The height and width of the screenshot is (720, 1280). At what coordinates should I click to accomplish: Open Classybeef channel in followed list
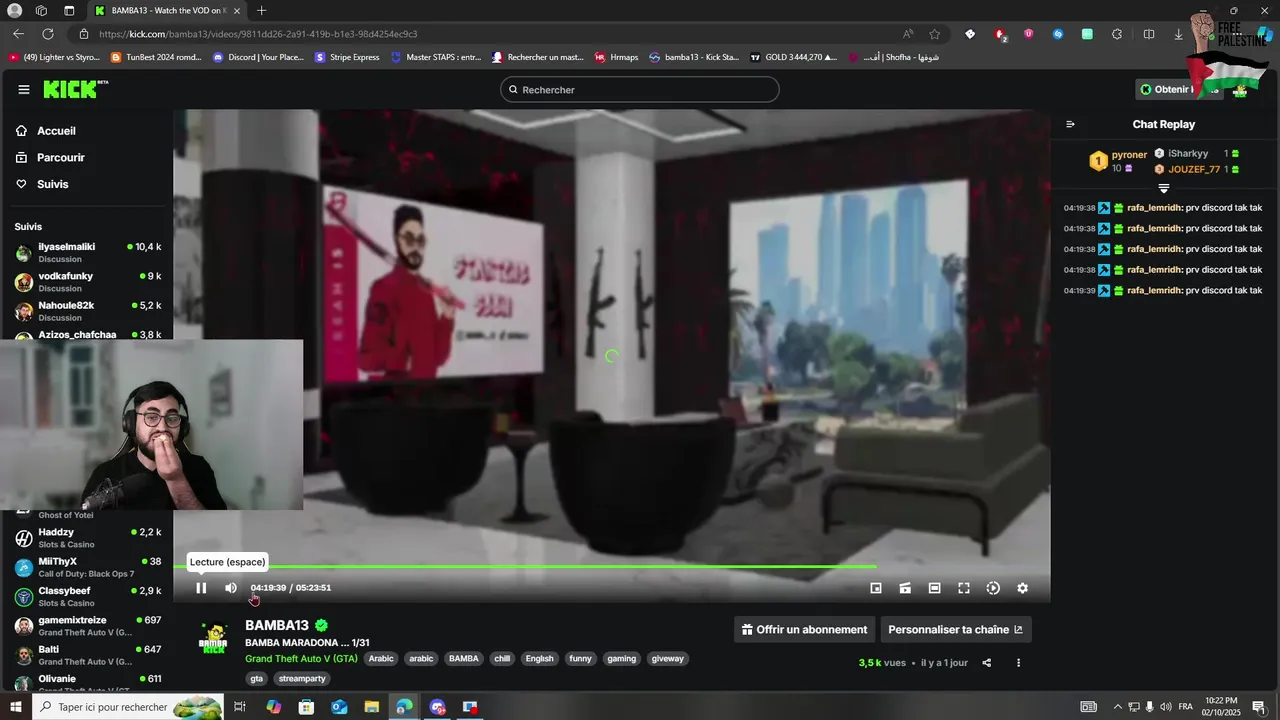[87, 596]
